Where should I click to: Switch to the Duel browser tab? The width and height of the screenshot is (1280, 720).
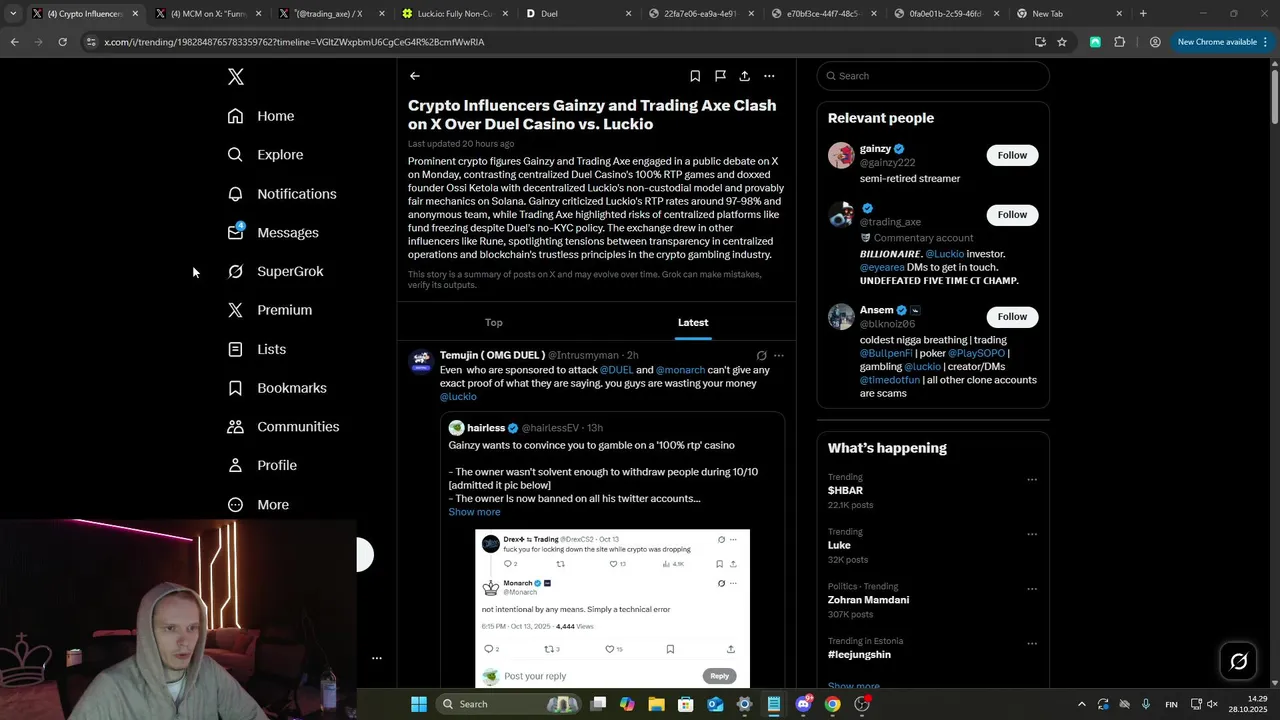click(578, 14)
